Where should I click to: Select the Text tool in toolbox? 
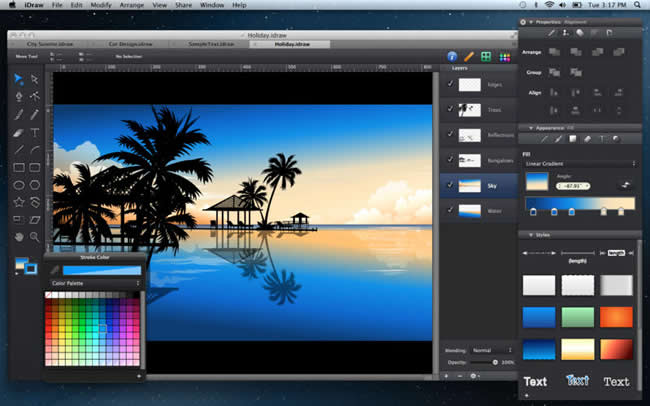coord(35,132)
